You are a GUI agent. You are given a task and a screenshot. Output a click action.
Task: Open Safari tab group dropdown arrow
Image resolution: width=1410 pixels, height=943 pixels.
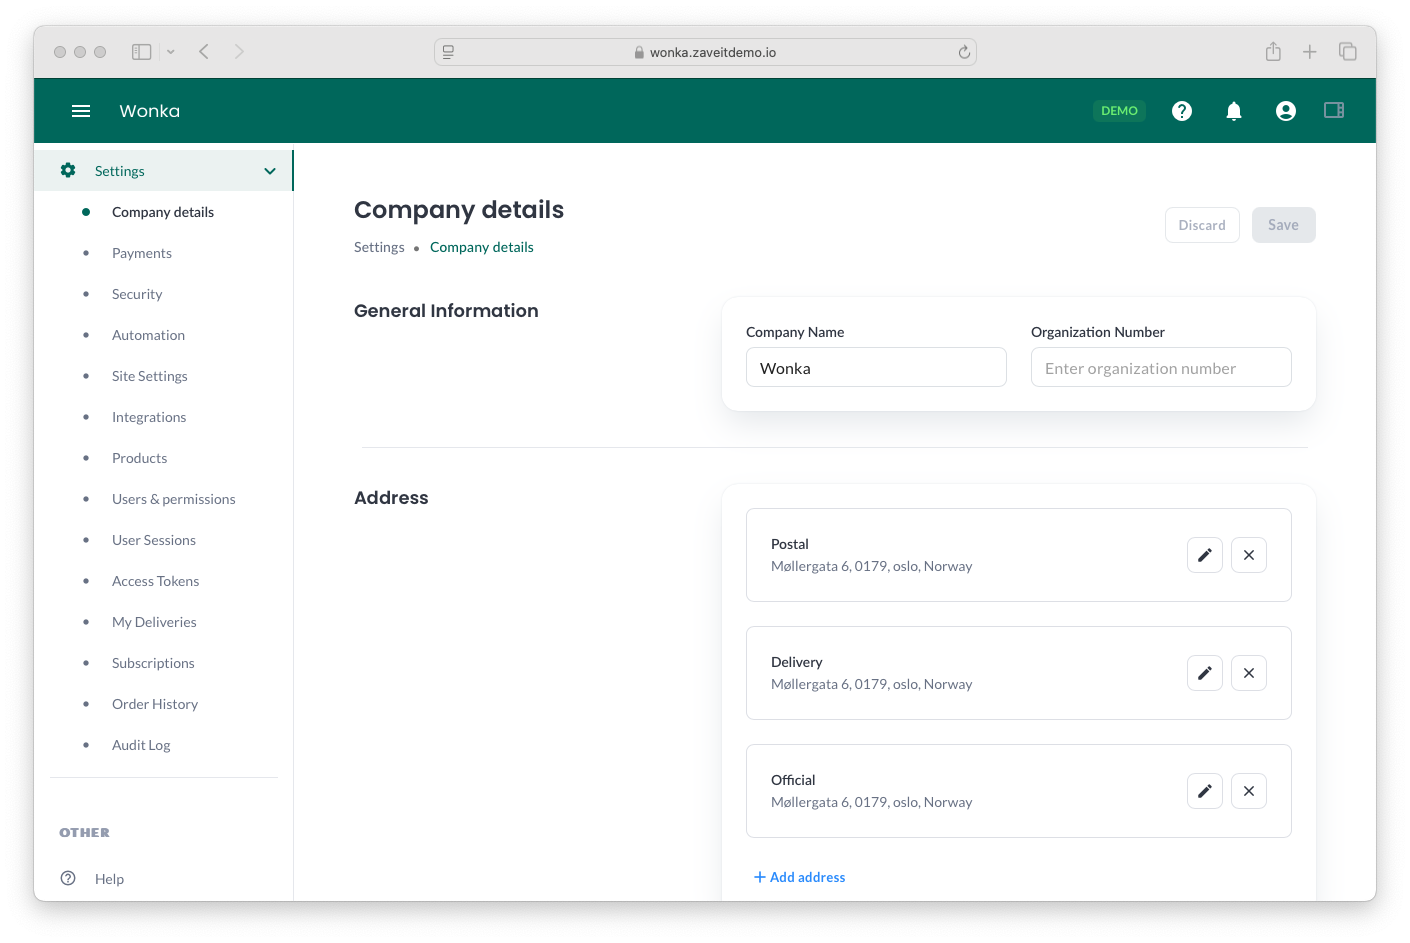[x=171, y=52]
